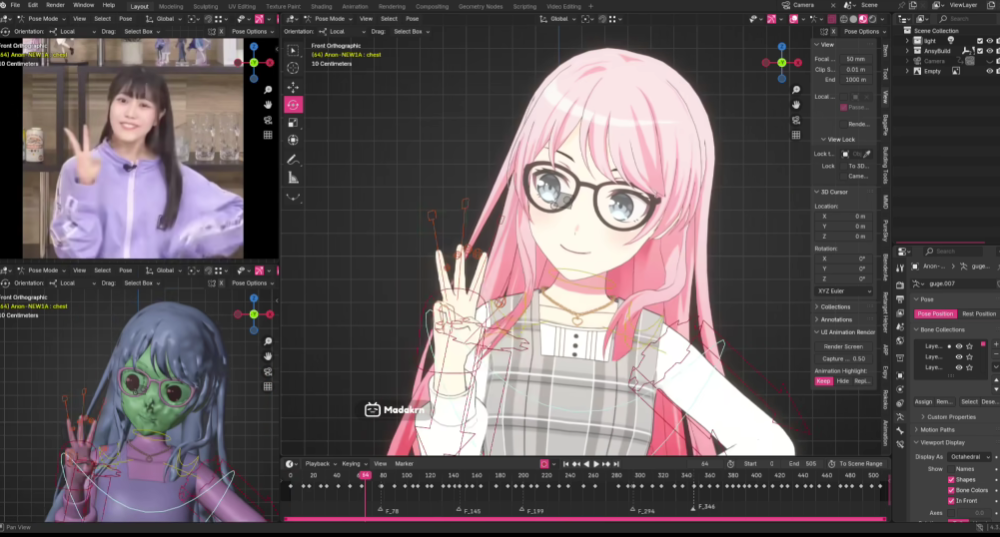This screenshot has width=1000, height=537.
Task: Click the Render Screen button
Action: click(x=843, y=346)
